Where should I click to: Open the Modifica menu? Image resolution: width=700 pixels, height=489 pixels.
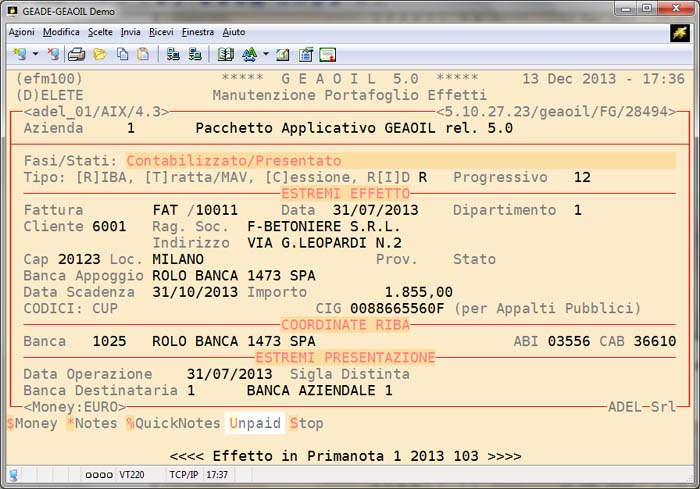tap(61, 32)
